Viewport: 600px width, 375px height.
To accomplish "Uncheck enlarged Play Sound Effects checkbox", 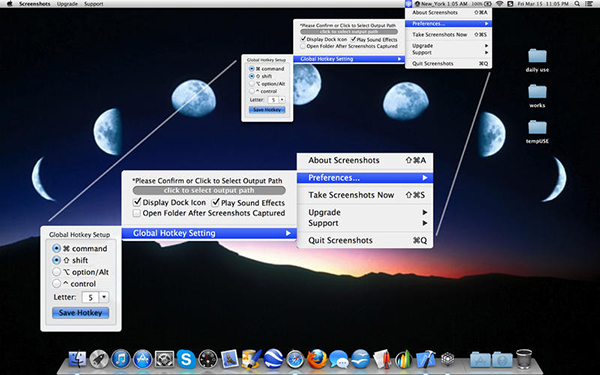I will (215, 202).
